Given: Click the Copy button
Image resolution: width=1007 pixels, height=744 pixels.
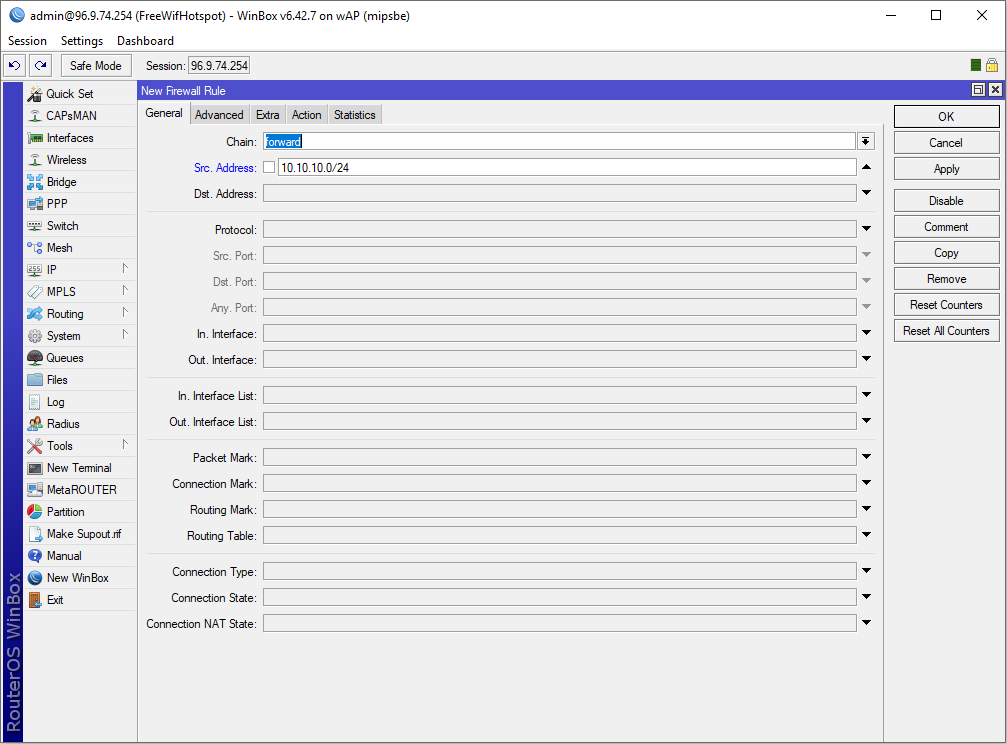Looking at the screenshot, I should pos(946,252).
